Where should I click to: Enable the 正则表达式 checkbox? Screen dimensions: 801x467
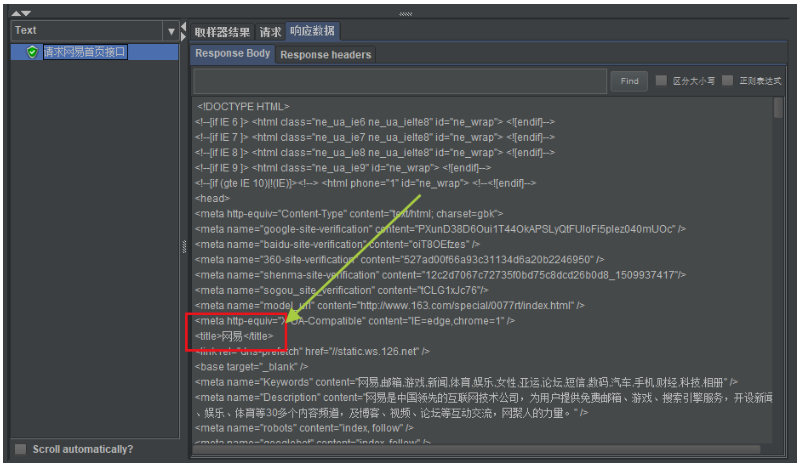click(x=727, y=81)
